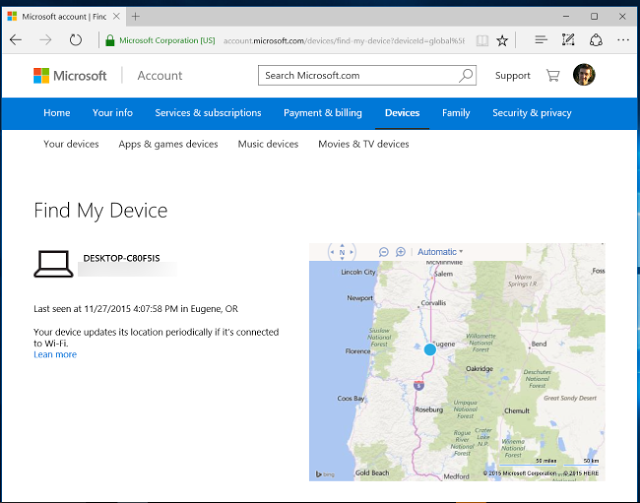Add page to favorites with star icon
The image size is (640, 503).
tap(502, 40)
